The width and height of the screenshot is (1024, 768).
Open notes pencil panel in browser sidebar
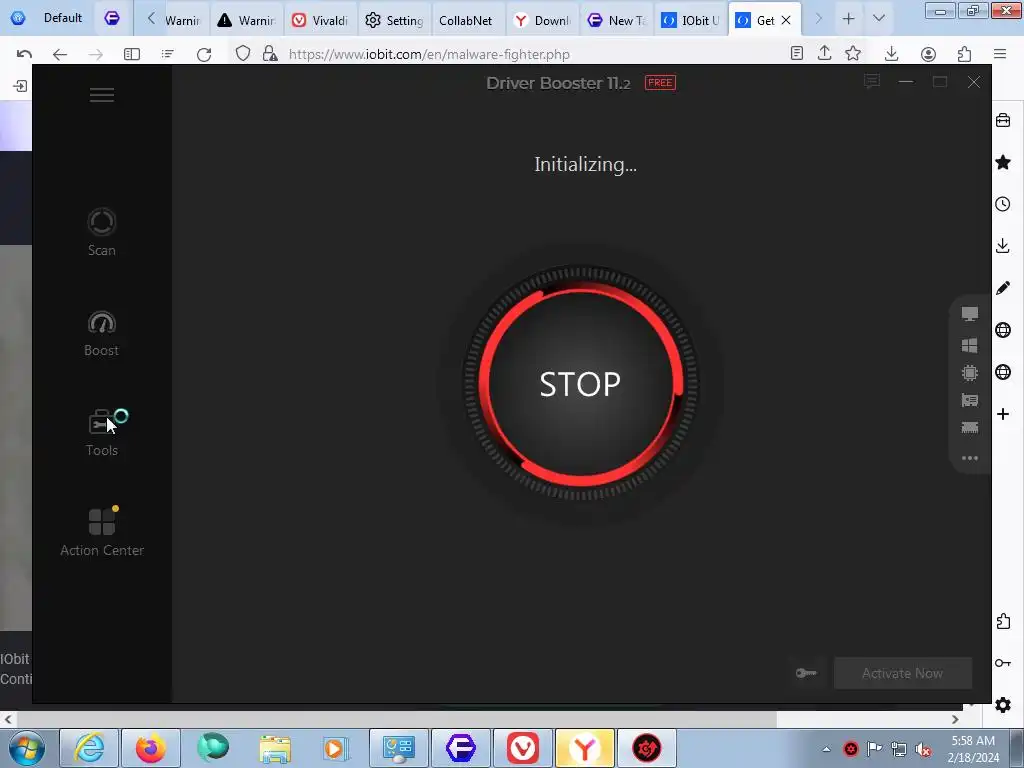click(1003, 288)
